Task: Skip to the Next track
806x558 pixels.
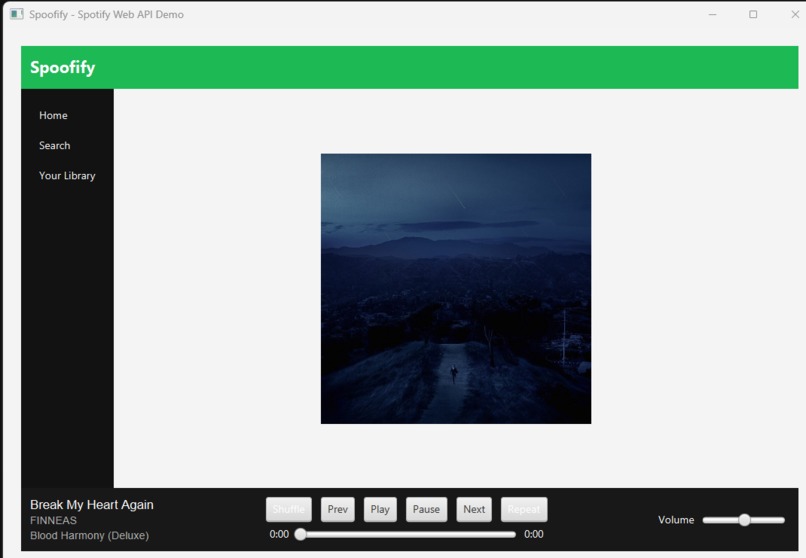Action: pos(474,509)
